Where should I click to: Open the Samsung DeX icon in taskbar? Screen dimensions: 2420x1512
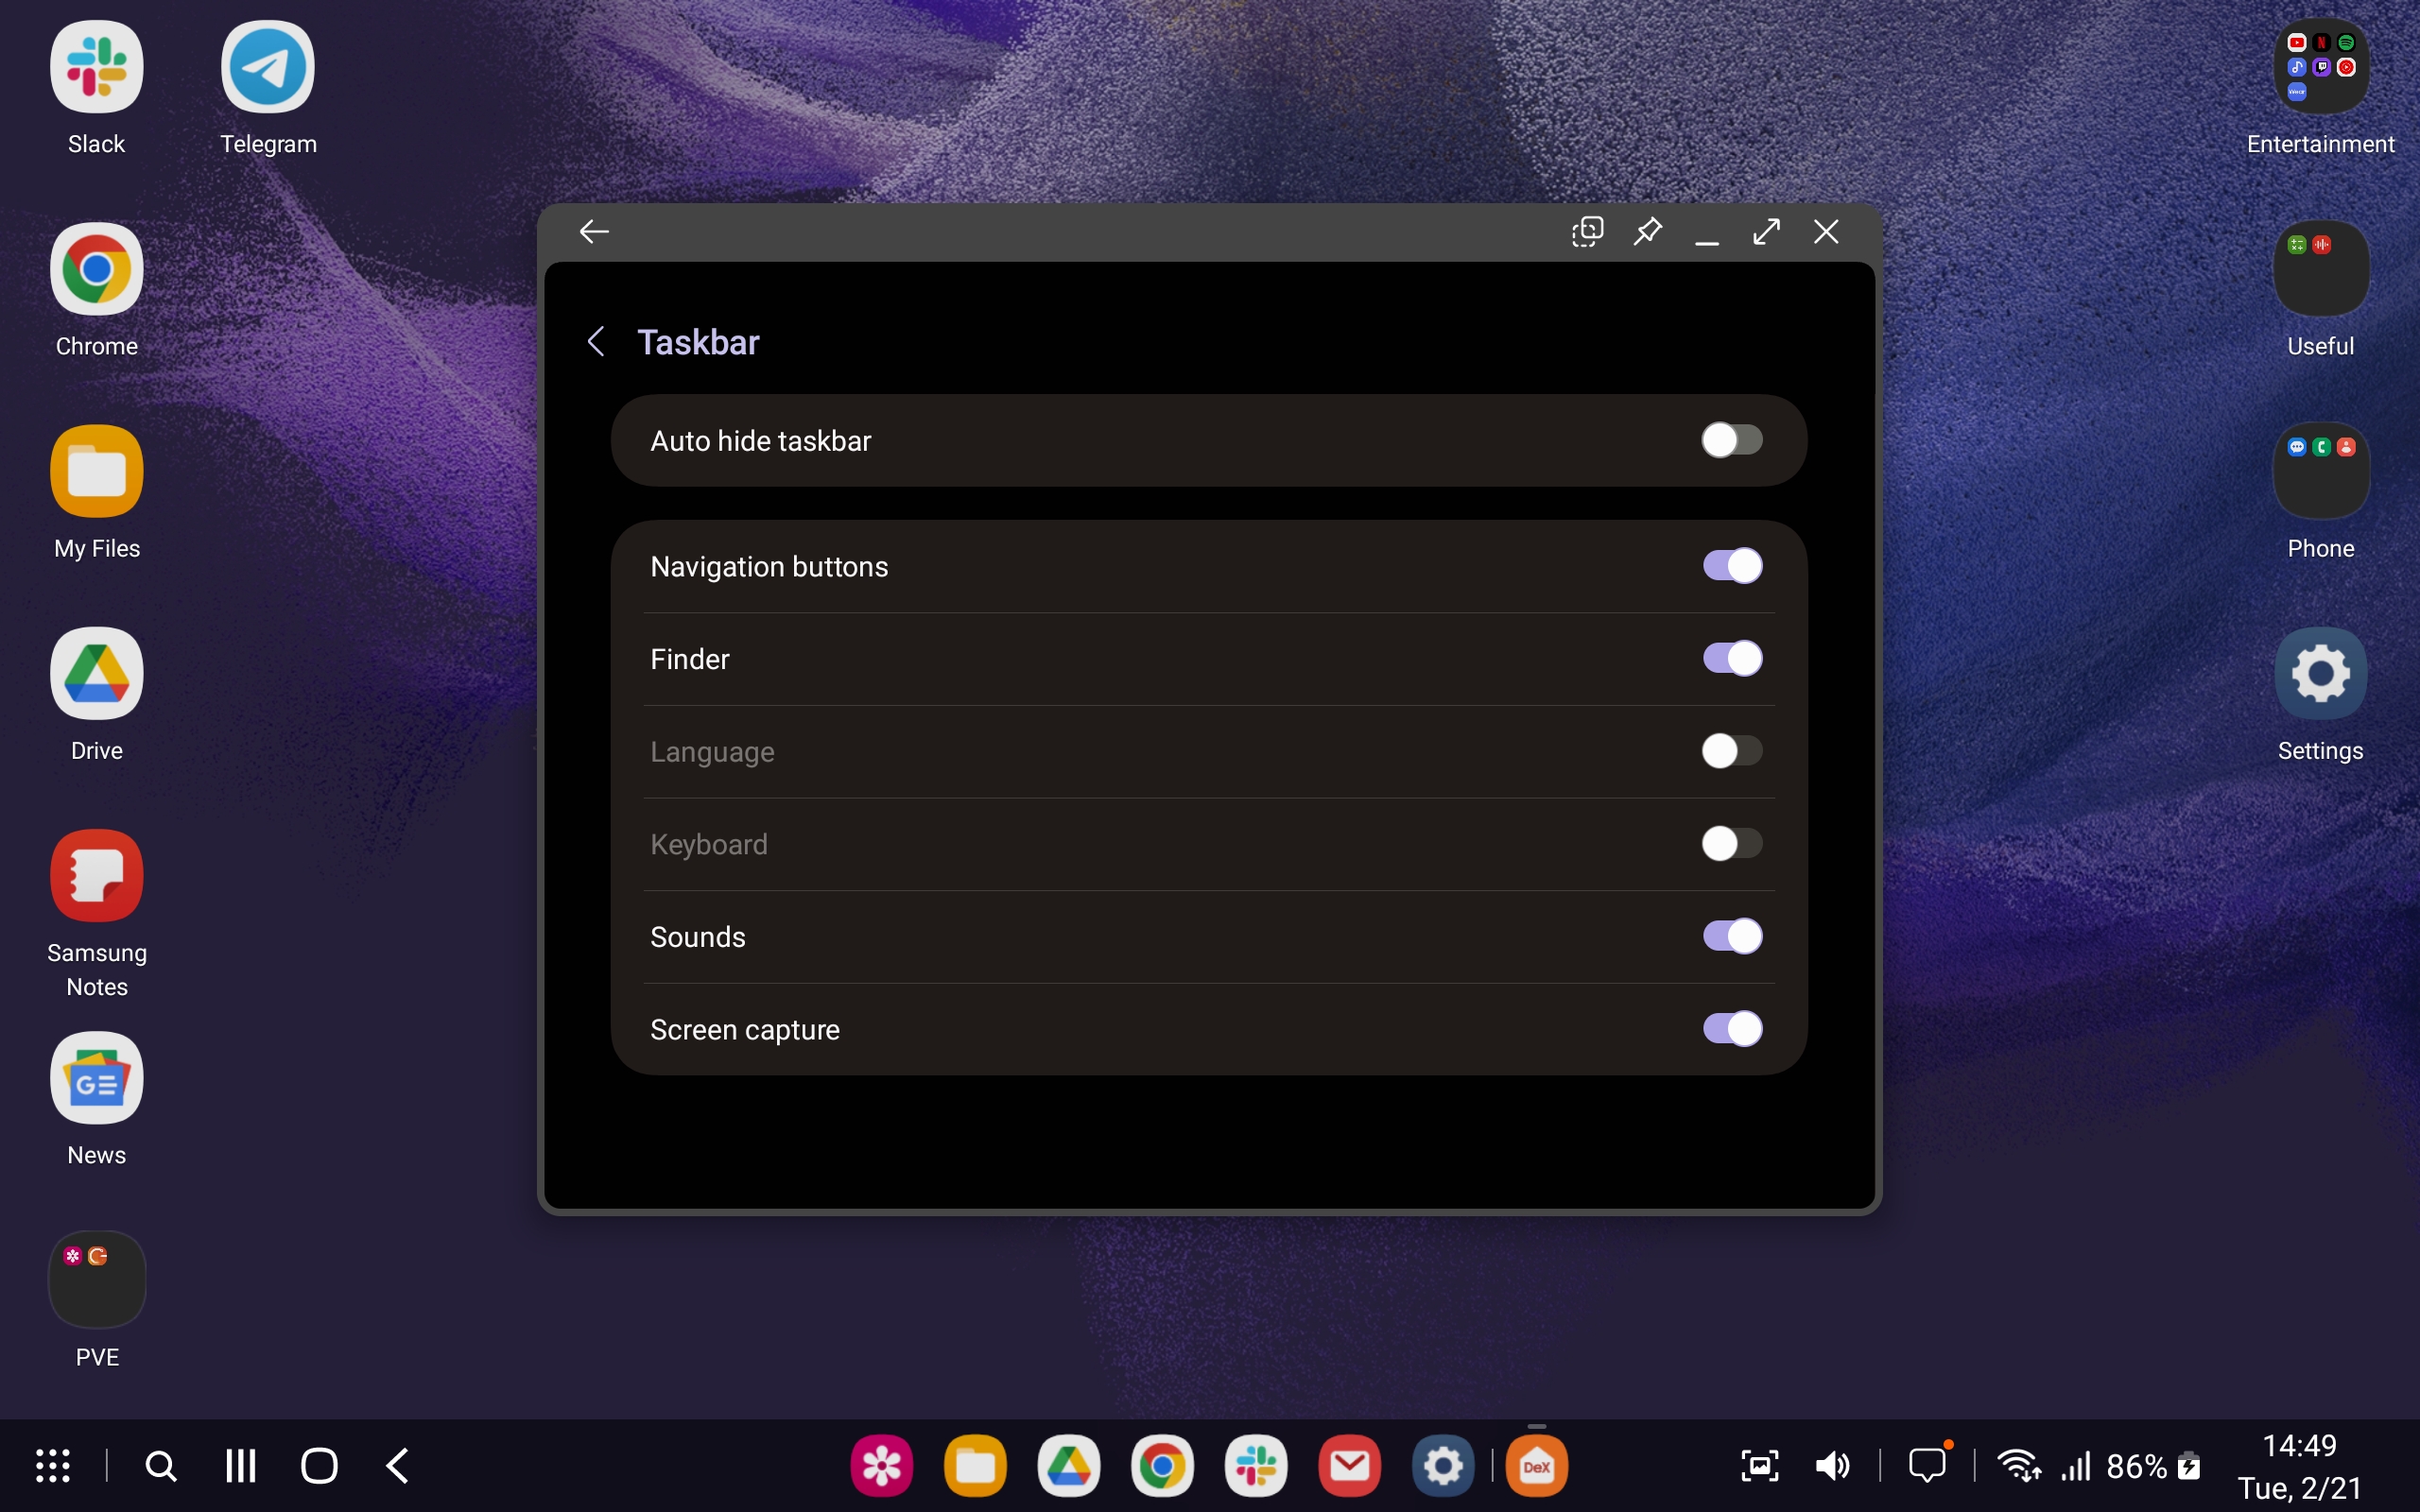click(x=1536, y=1466)
